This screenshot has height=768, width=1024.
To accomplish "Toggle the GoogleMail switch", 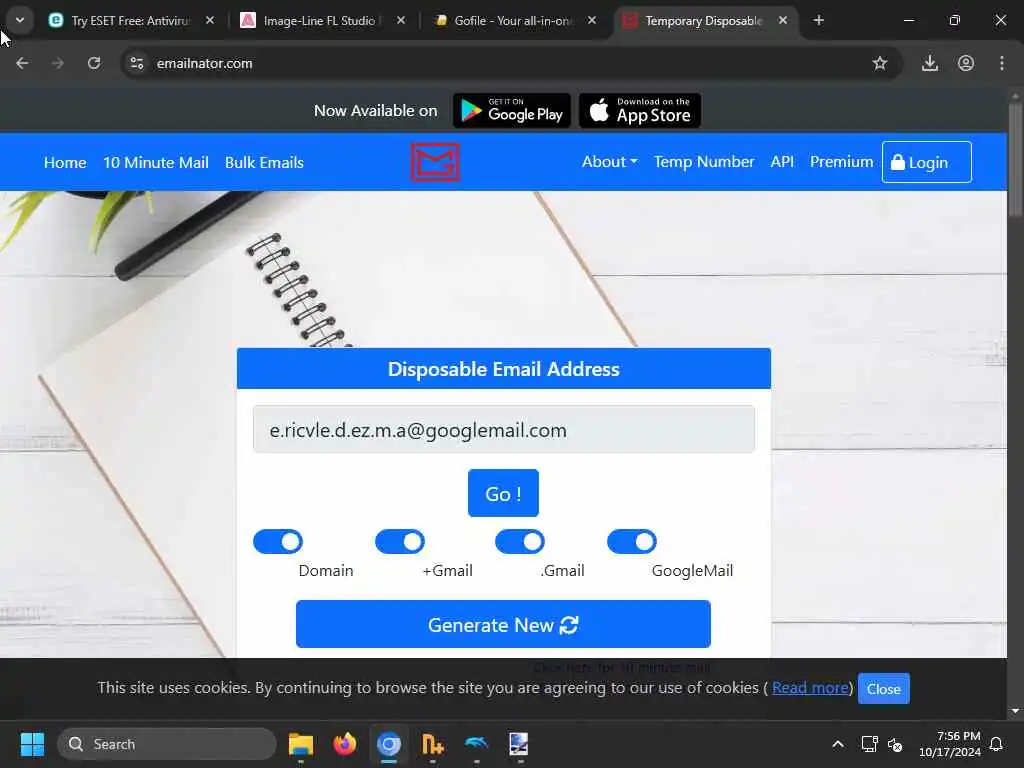I will pyautogui.click(x=632, y=541).
